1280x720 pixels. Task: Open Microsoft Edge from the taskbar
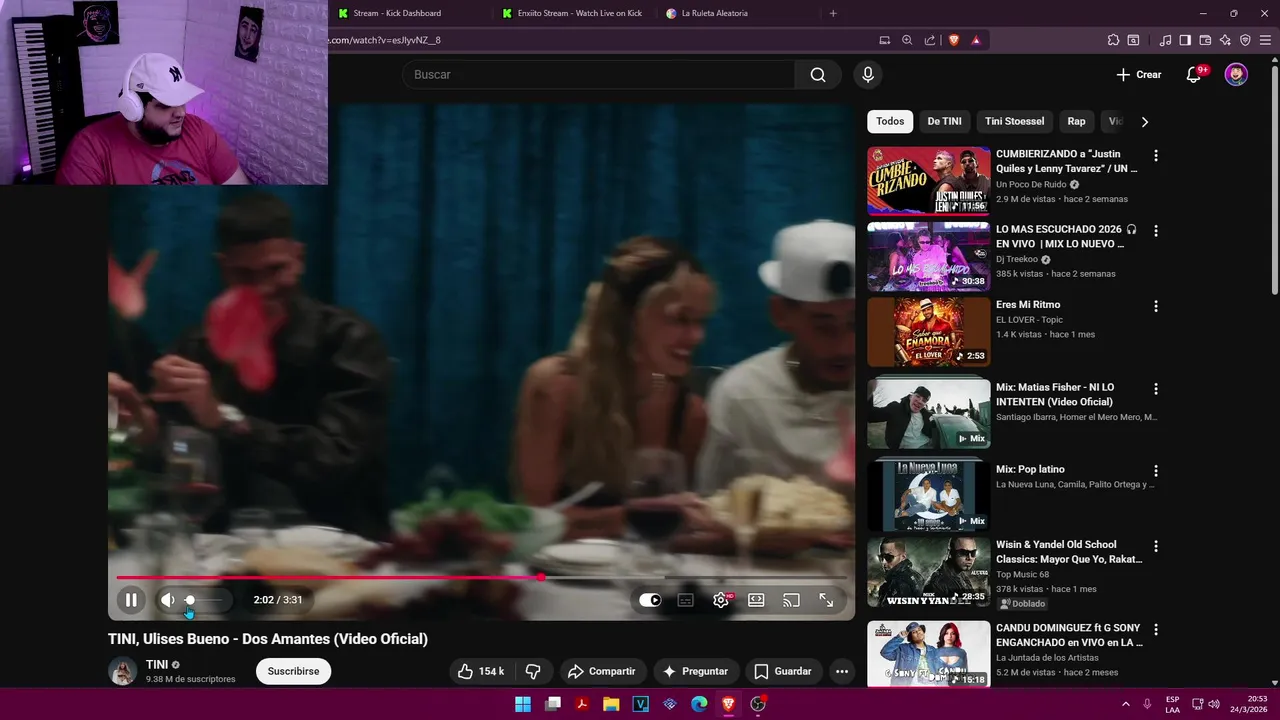699,704
